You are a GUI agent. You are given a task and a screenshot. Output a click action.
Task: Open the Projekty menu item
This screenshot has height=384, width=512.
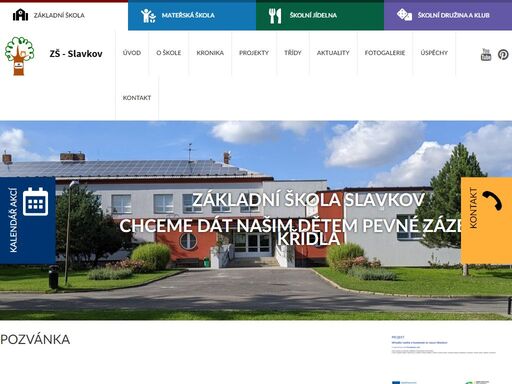click(x=254, y=53)
